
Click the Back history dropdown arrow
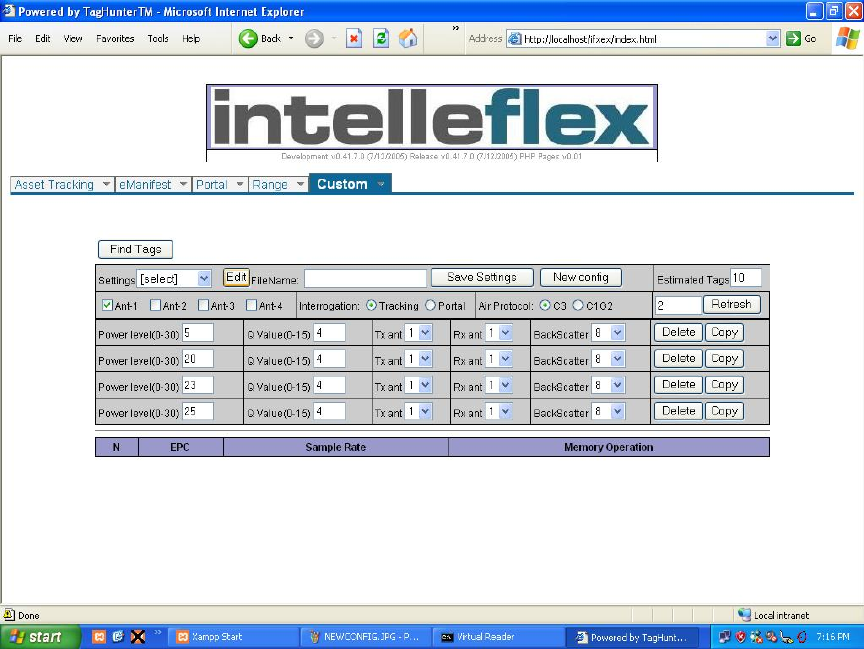(291, 39)
